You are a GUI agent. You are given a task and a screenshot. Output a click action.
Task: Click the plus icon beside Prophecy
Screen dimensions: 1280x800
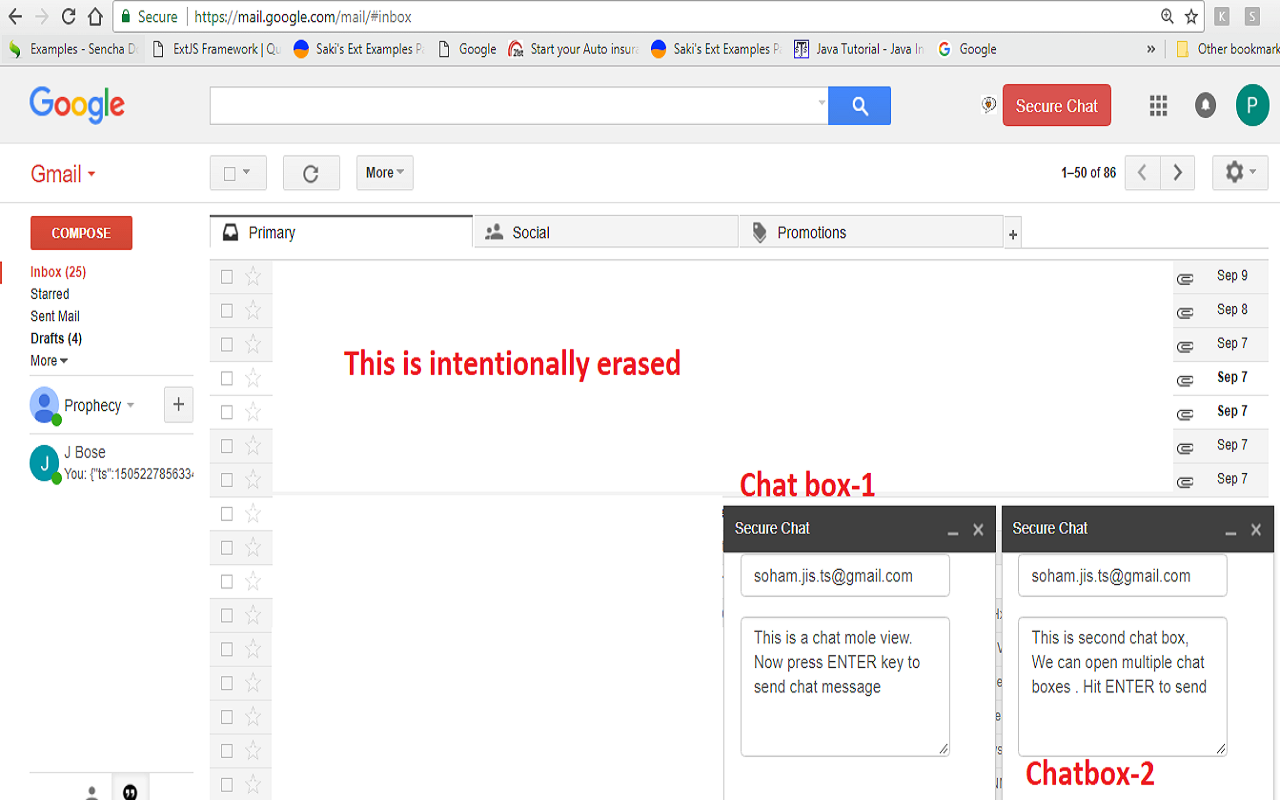[x=178, y=404]
